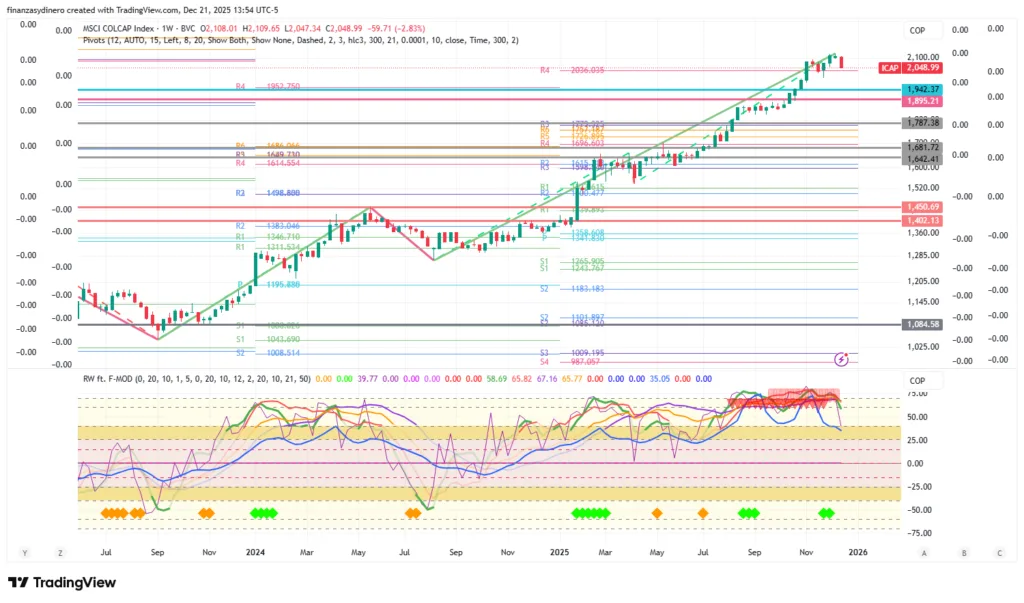Open the COP currency selector on main chart
This screenshot has height=603, width=1024.
[x=918, y=31]
